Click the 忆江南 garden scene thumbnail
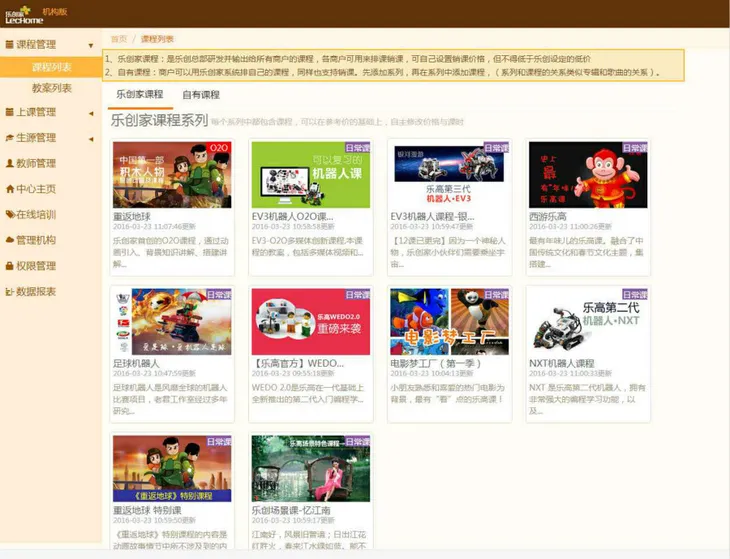Viewport: 730px width, 559px height. pos(311,469)
